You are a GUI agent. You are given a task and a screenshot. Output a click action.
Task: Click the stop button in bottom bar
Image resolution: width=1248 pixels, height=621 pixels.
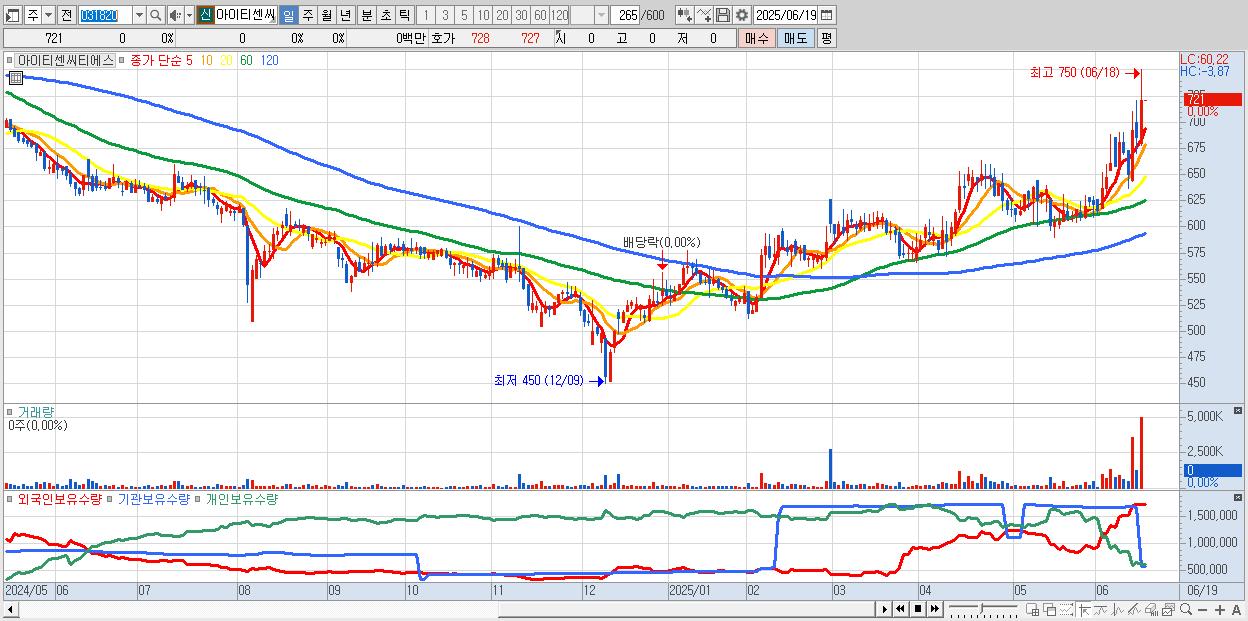pos(917,609)
